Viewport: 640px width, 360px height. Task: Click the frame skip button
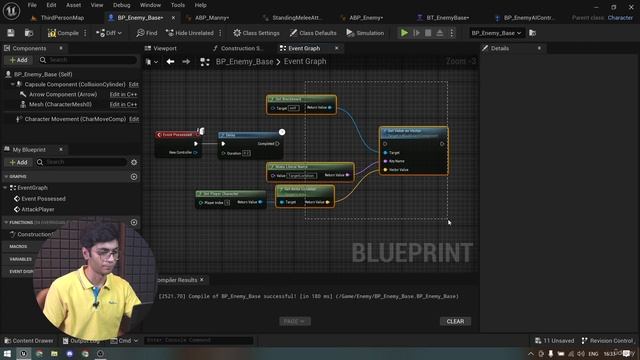tap(416, 33)
